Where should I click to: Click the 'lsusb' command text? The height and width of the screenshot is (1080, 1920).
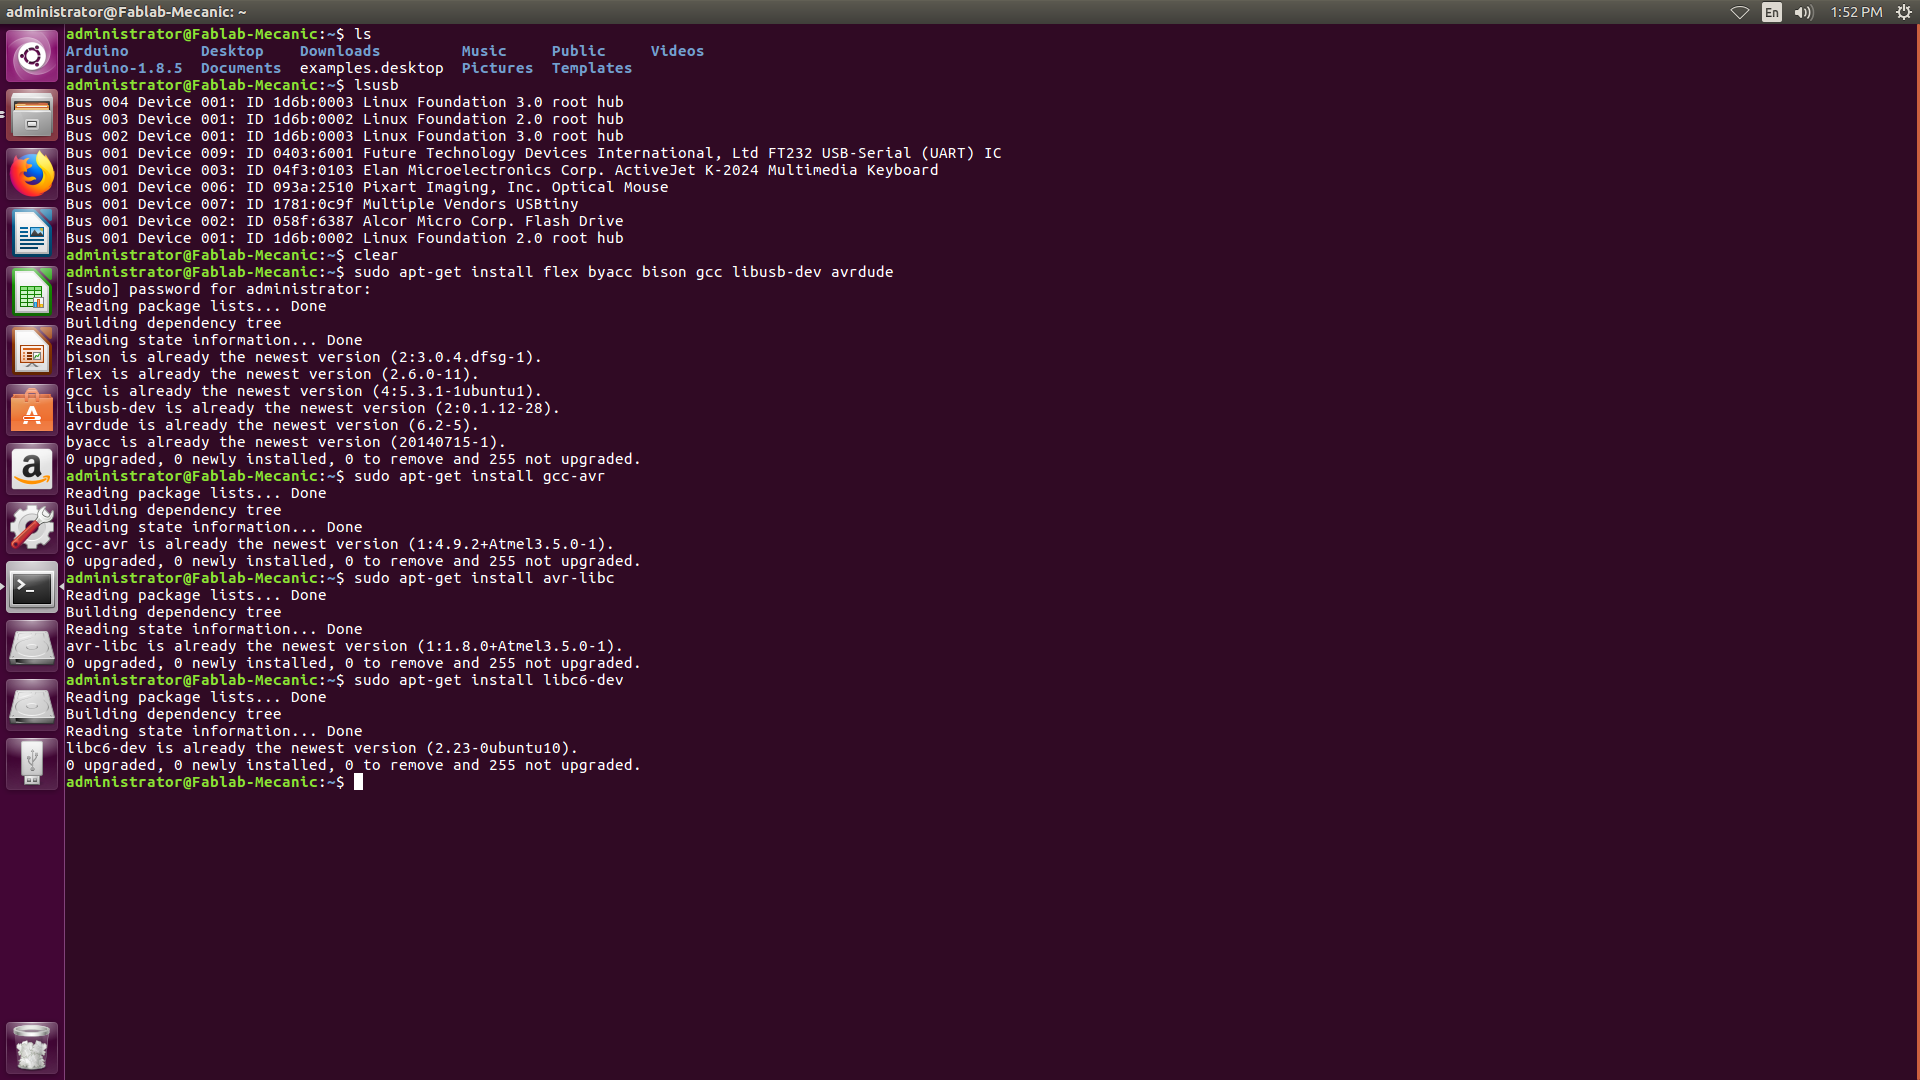pyautogui.click(x=376, y=85)
